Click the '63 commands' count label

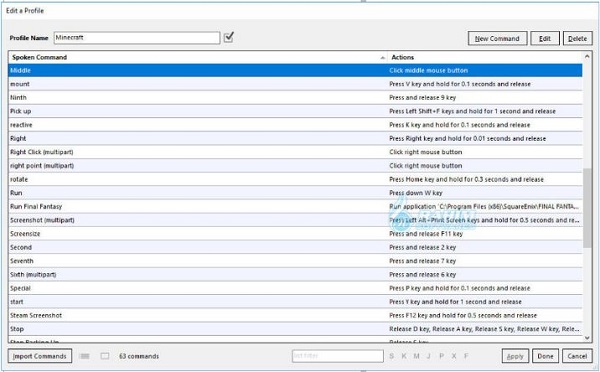click(x=139, y=356)
